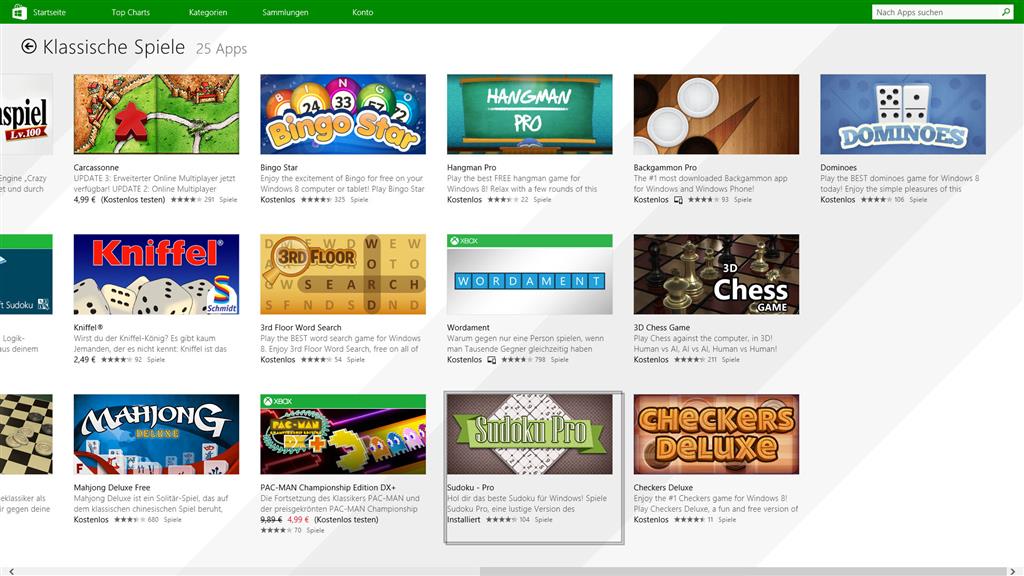The image size is (1024, 576).
Task: Click the 'Checkers Deluxe' title text
Action: tap(663, 488)
